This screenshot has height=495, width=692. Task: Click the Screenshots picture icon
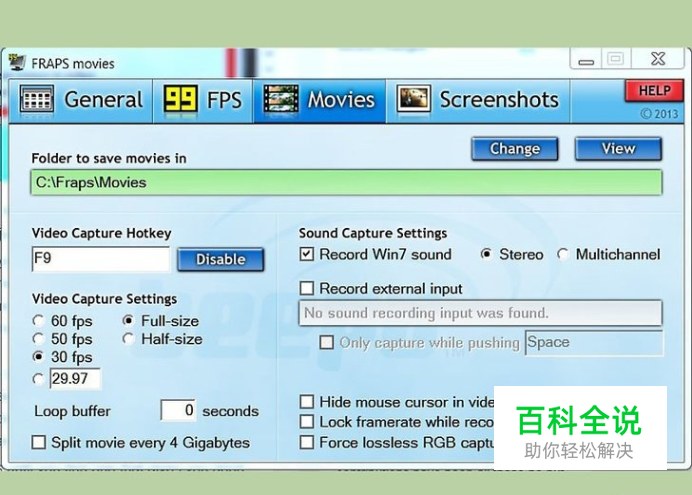pyautogui.click(x=414, y=99)
